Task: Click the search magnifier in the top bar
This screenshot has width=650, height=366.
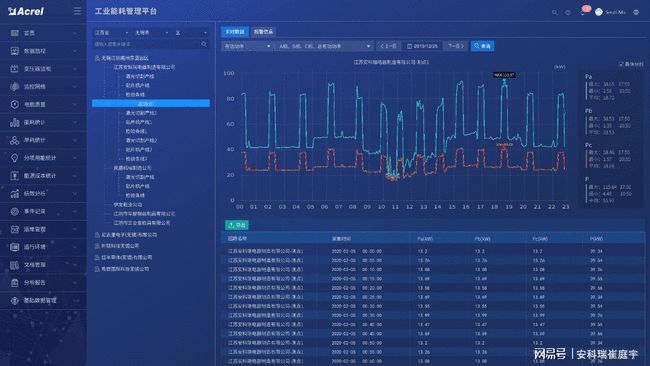Action: point(554,12)
